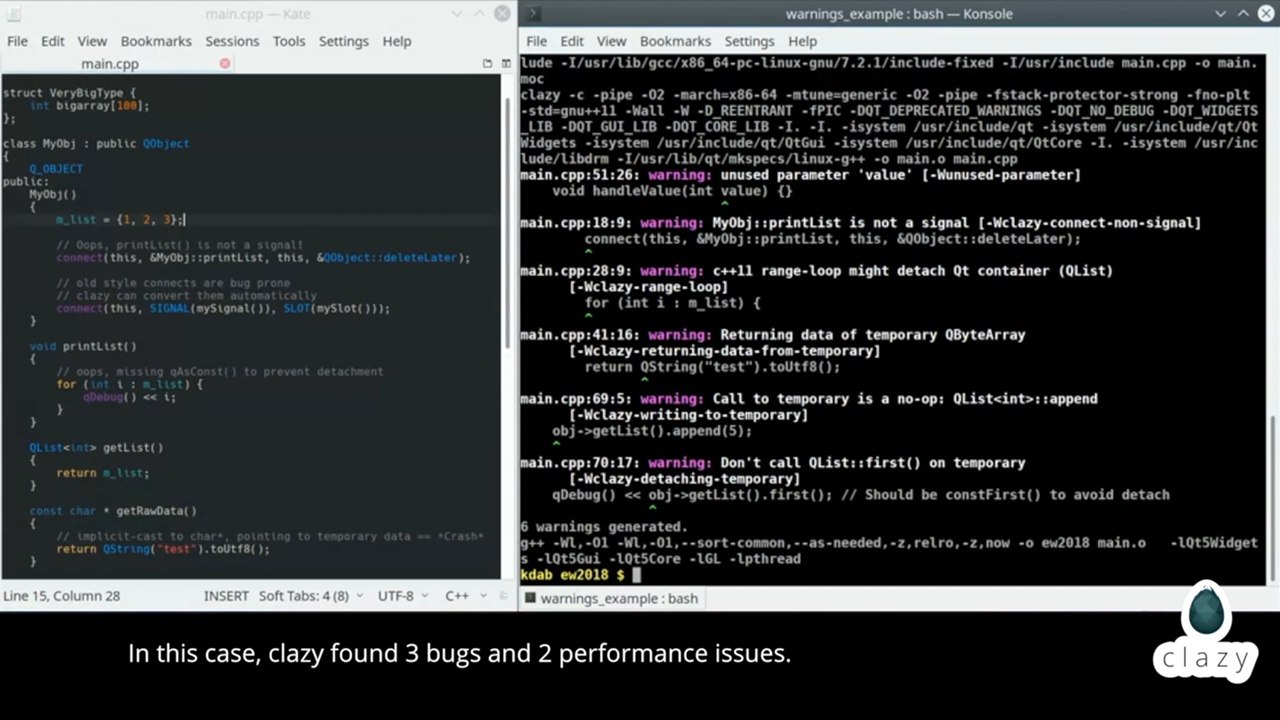This screenshot has width=1280, height=720.
Task: Click the 'const char * getRawData()' declaration
Action: pyautogui.click(x=113, y=511)
